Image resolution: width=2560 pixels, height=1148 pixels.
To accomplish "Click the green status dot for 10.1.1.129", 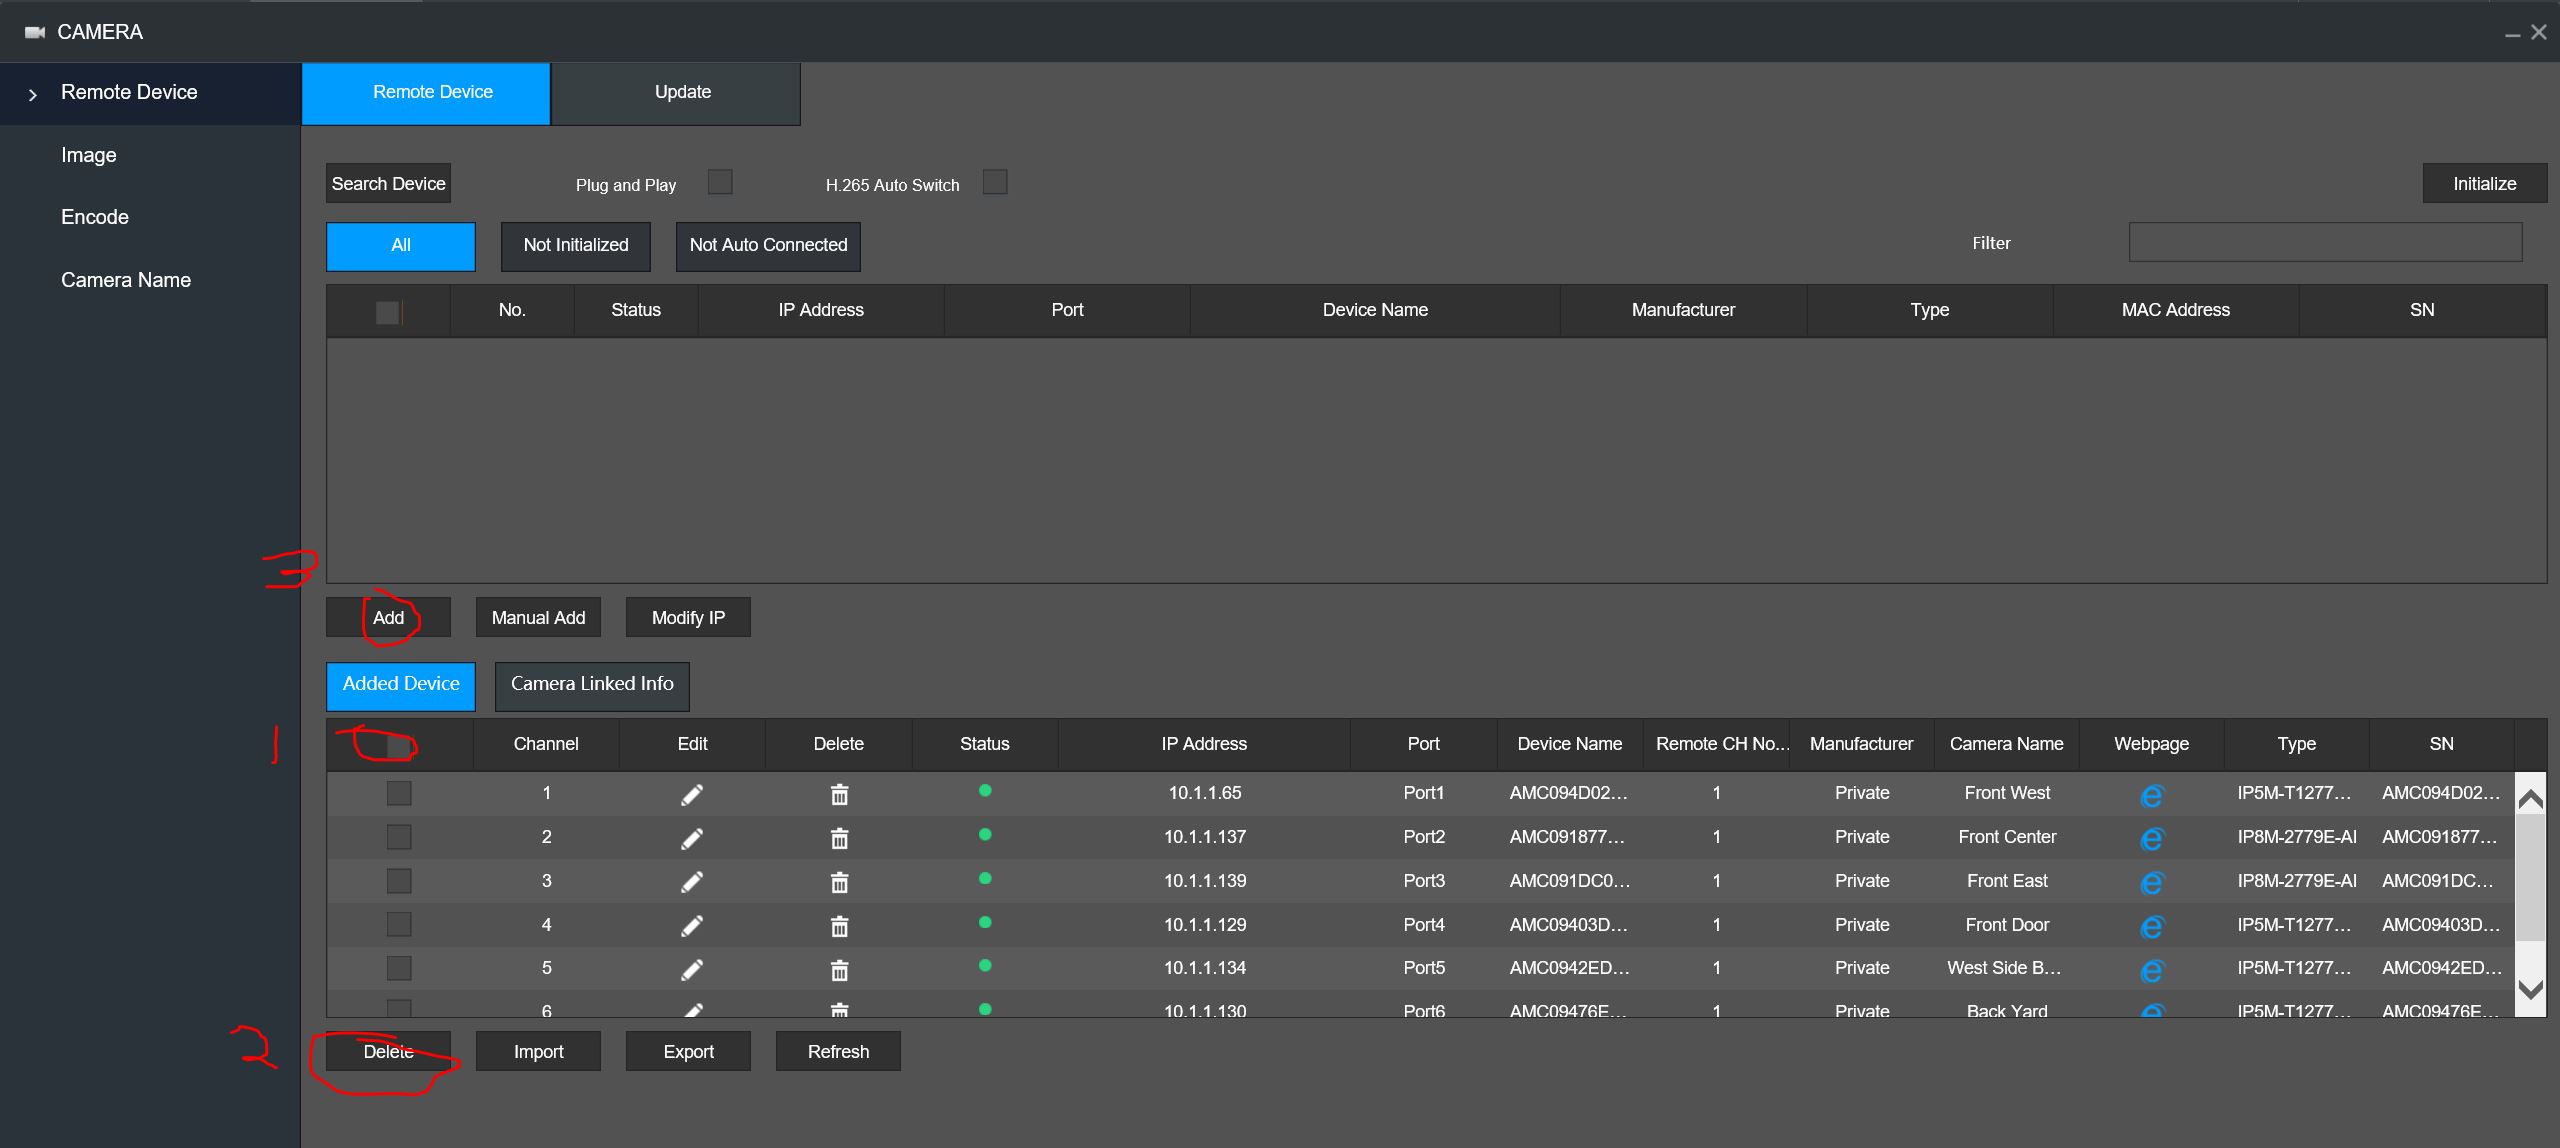I will 985,922.
